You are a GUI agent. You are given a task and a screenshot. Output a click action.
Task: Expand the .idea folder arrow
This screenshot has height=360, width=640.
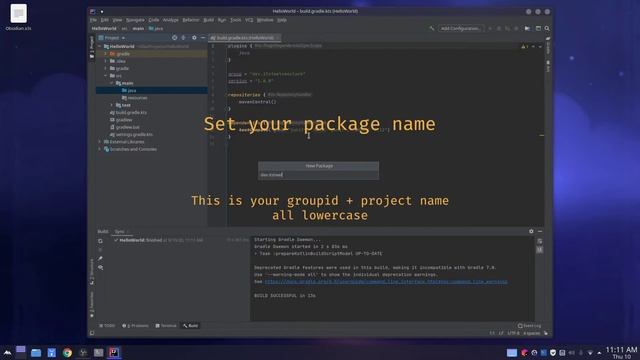[106, 61]
